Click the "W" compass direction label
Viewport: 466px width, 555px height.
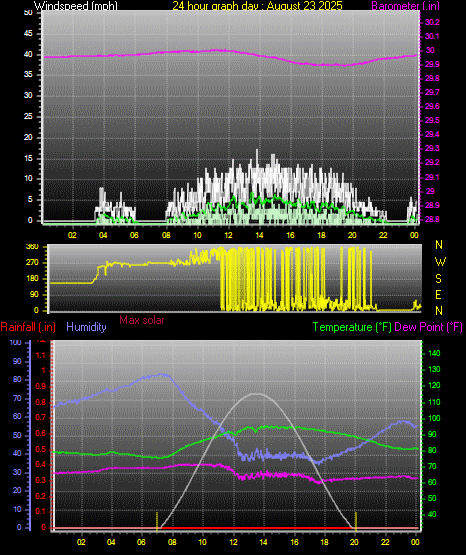click(440, 262)
